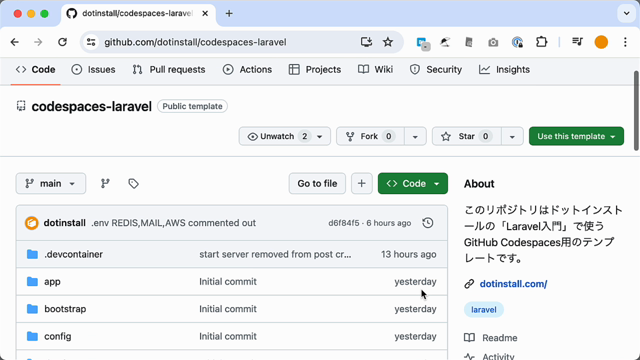This screenshot has width=640, height=360.
Task: Open the tags icon beside branches
Action: (133, 184)
